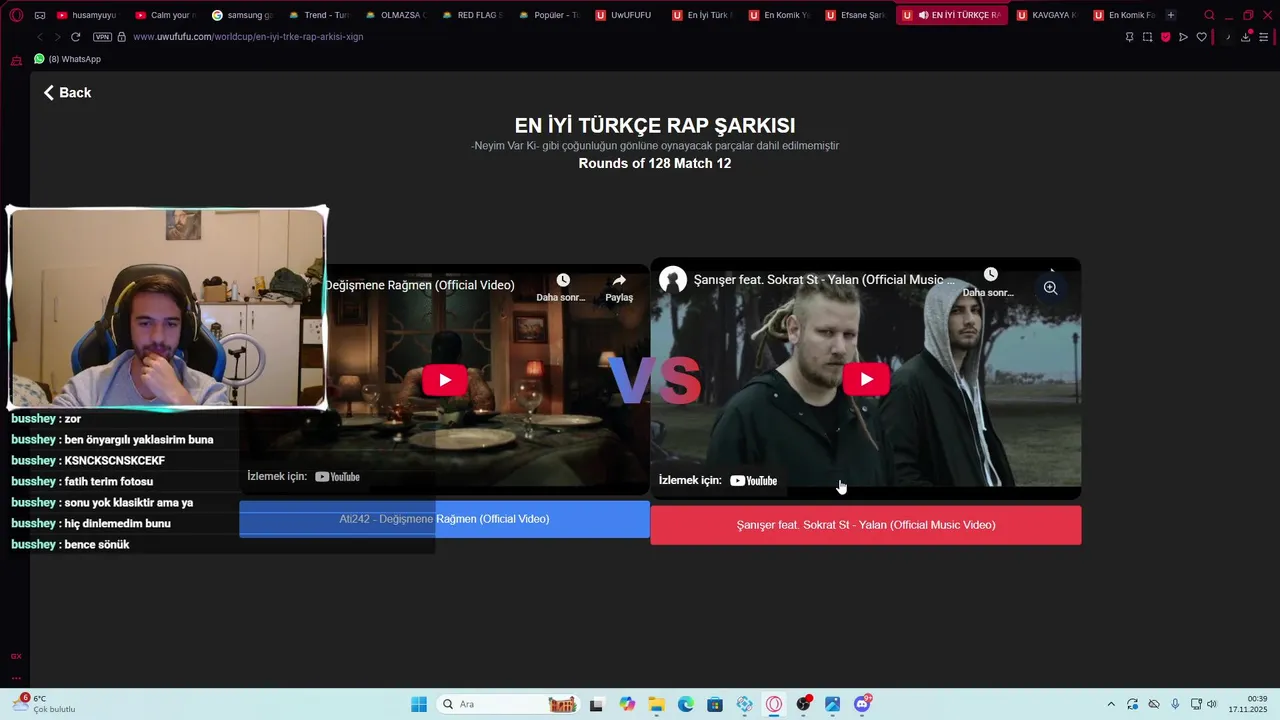This screenshot has width=1280, height=720.
Task: Open a new browser tab
Action: pos(1171,15)
